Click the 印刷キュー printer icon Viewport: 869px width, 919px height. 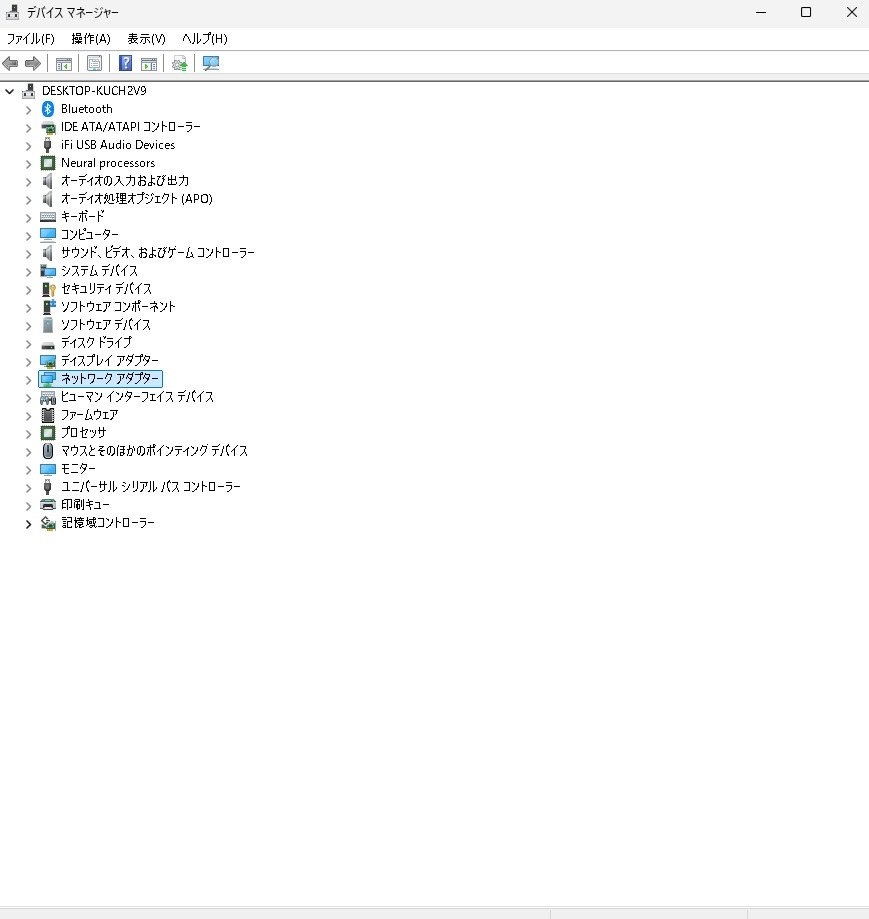pos(48,505)
